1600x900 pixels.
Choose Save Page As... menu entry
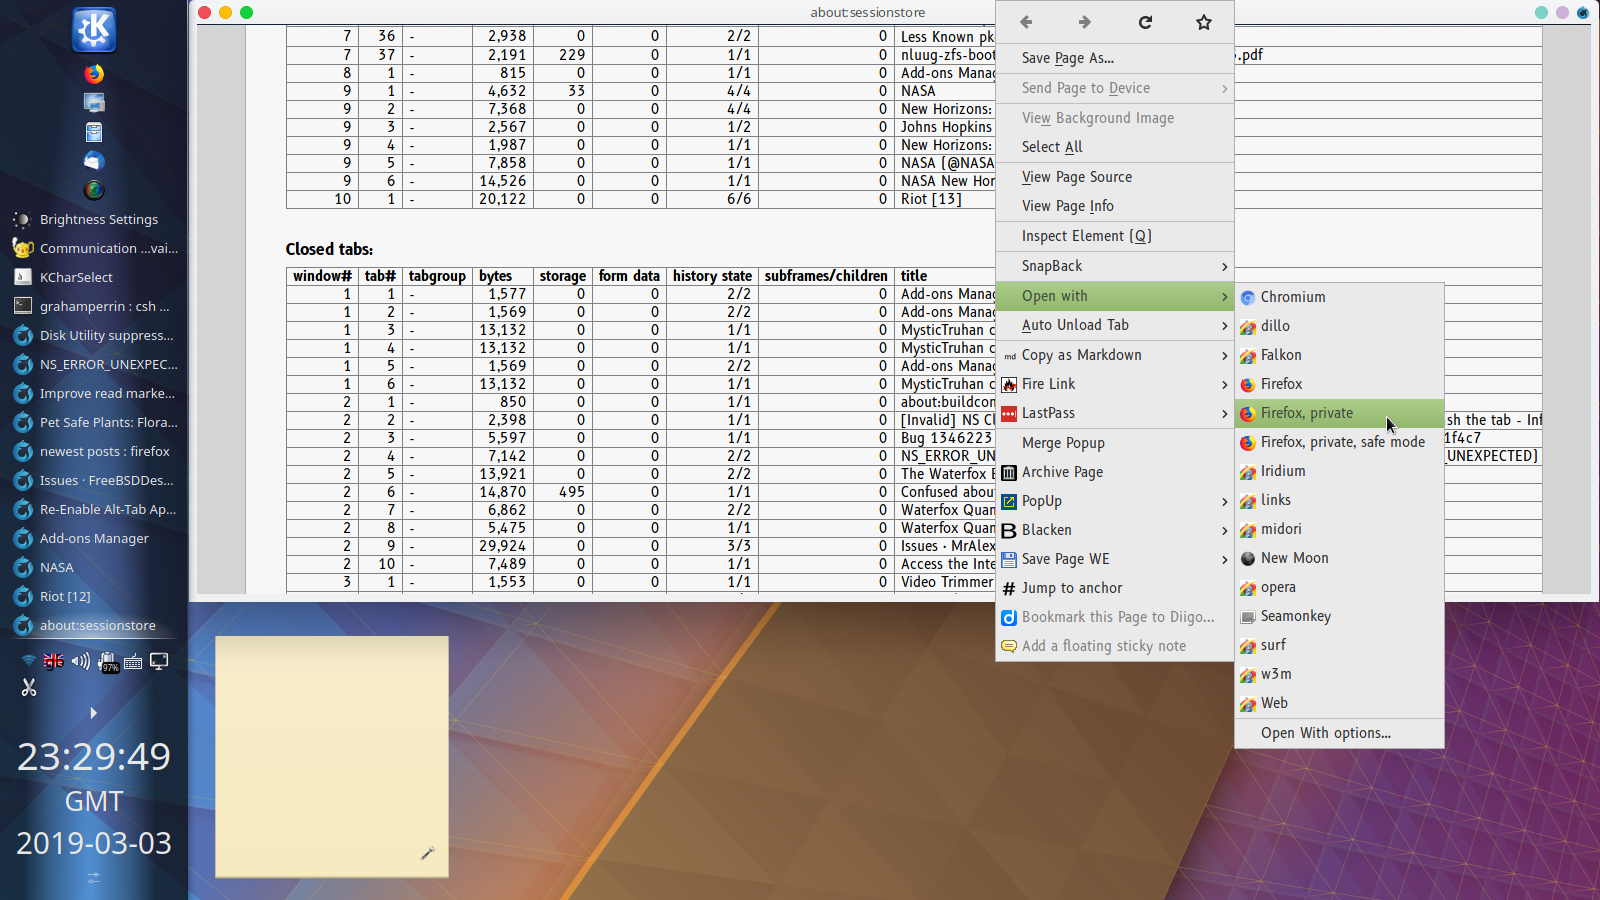(x=1114, y=58)
